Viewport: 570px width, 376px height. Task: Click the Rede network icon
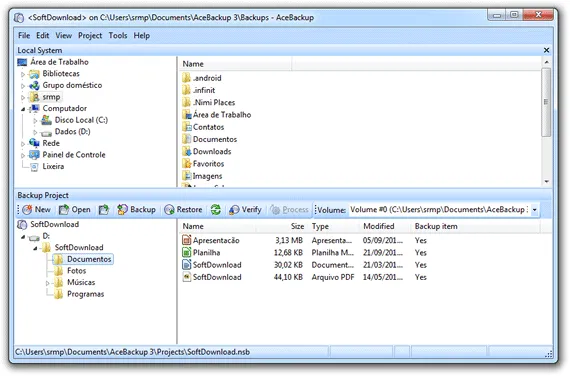(34, 143)
